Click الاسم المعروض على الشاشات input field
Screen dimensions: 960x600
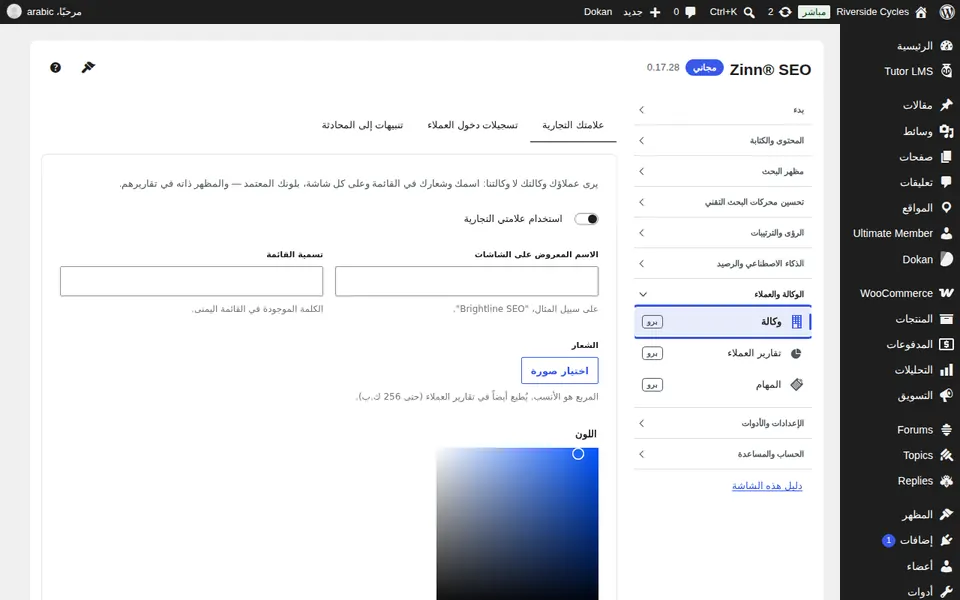(467, 281)
